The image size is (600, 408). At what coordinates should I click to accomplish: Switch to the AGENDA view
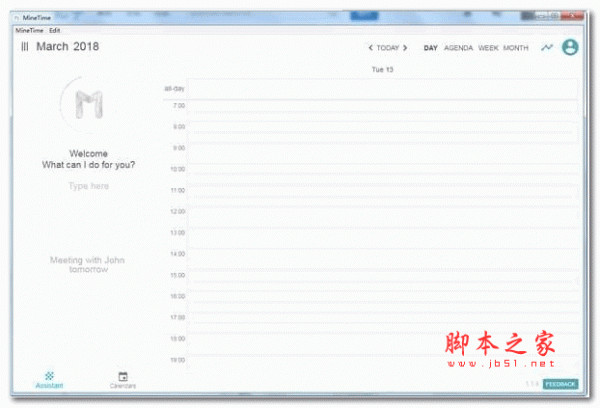(458, 48)
